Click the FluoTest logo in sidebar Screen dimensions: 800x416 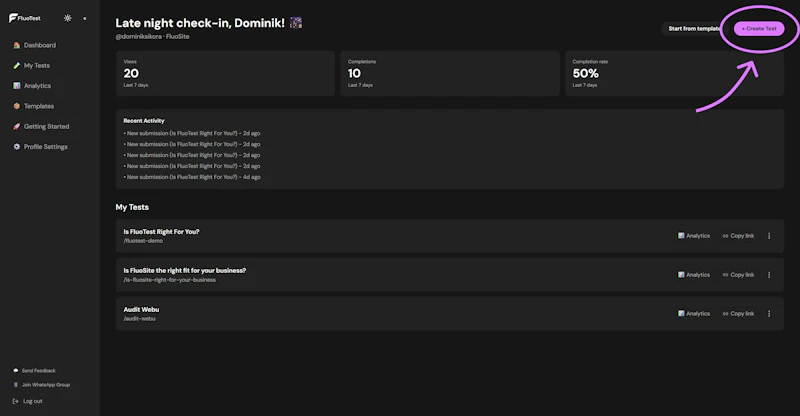(24, 18)
